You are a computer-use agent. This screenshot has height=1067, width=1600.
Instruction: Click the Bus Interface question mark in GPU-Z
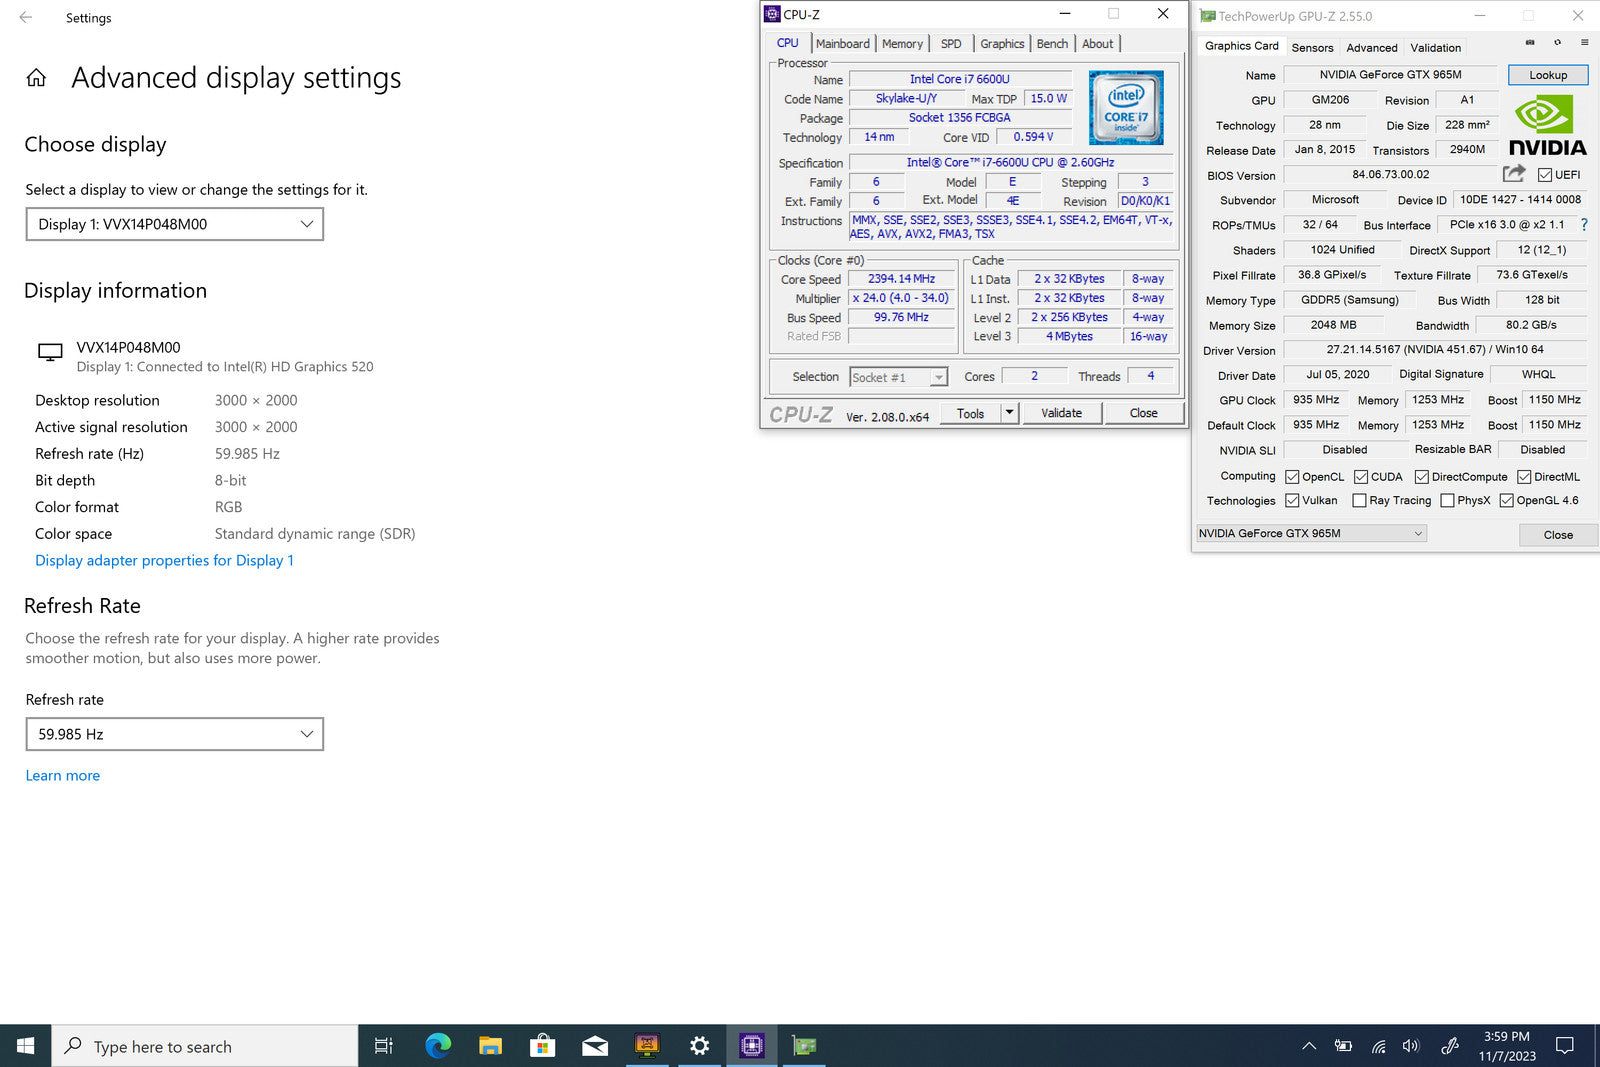tap(1584, 225)
